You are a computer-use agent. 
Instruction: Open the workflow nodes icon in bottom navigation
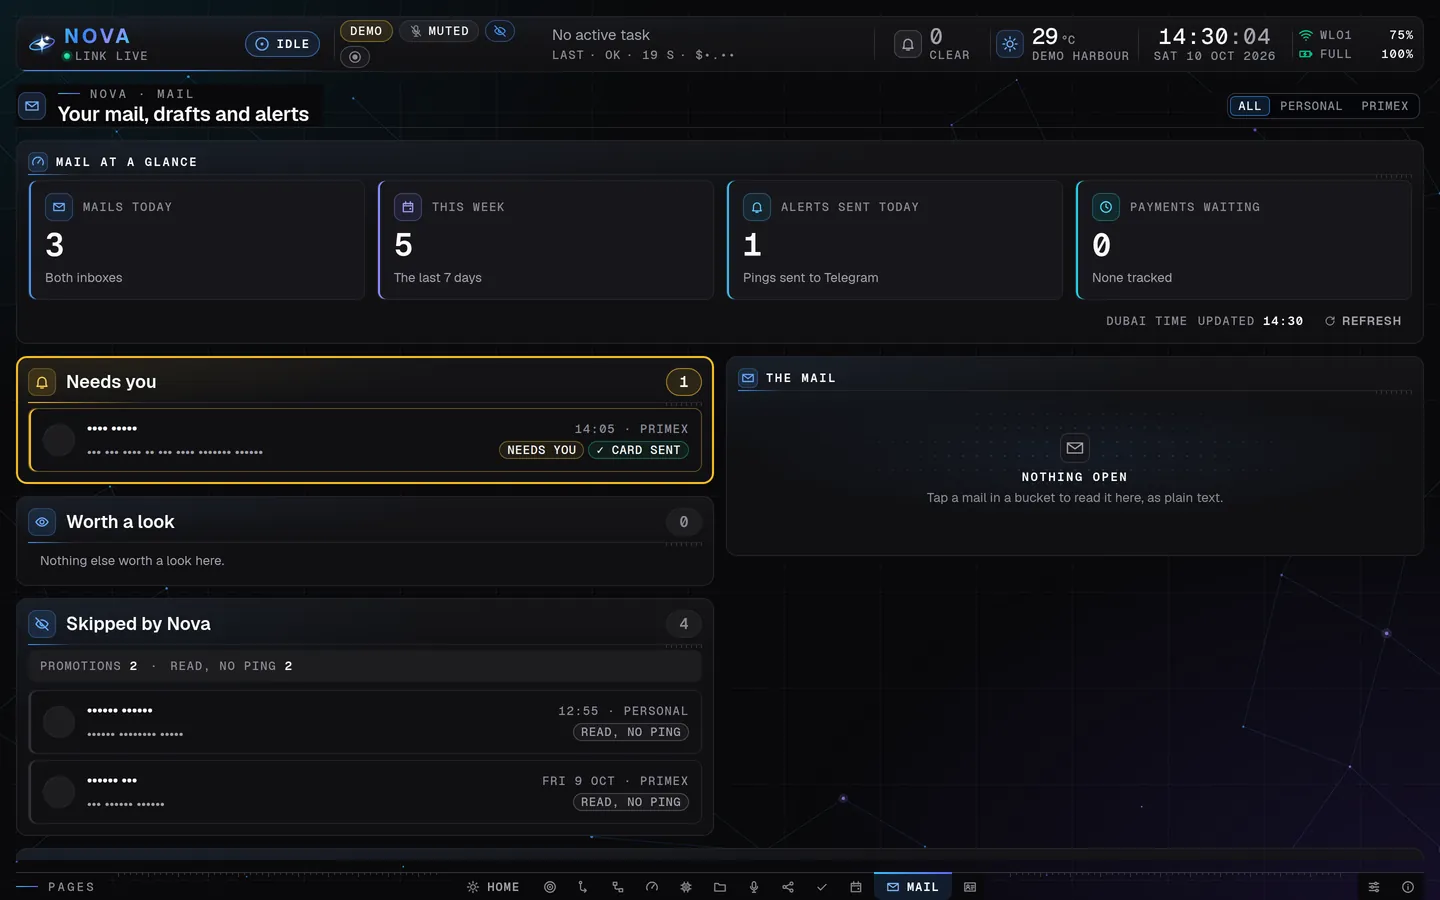click(618, 887)
